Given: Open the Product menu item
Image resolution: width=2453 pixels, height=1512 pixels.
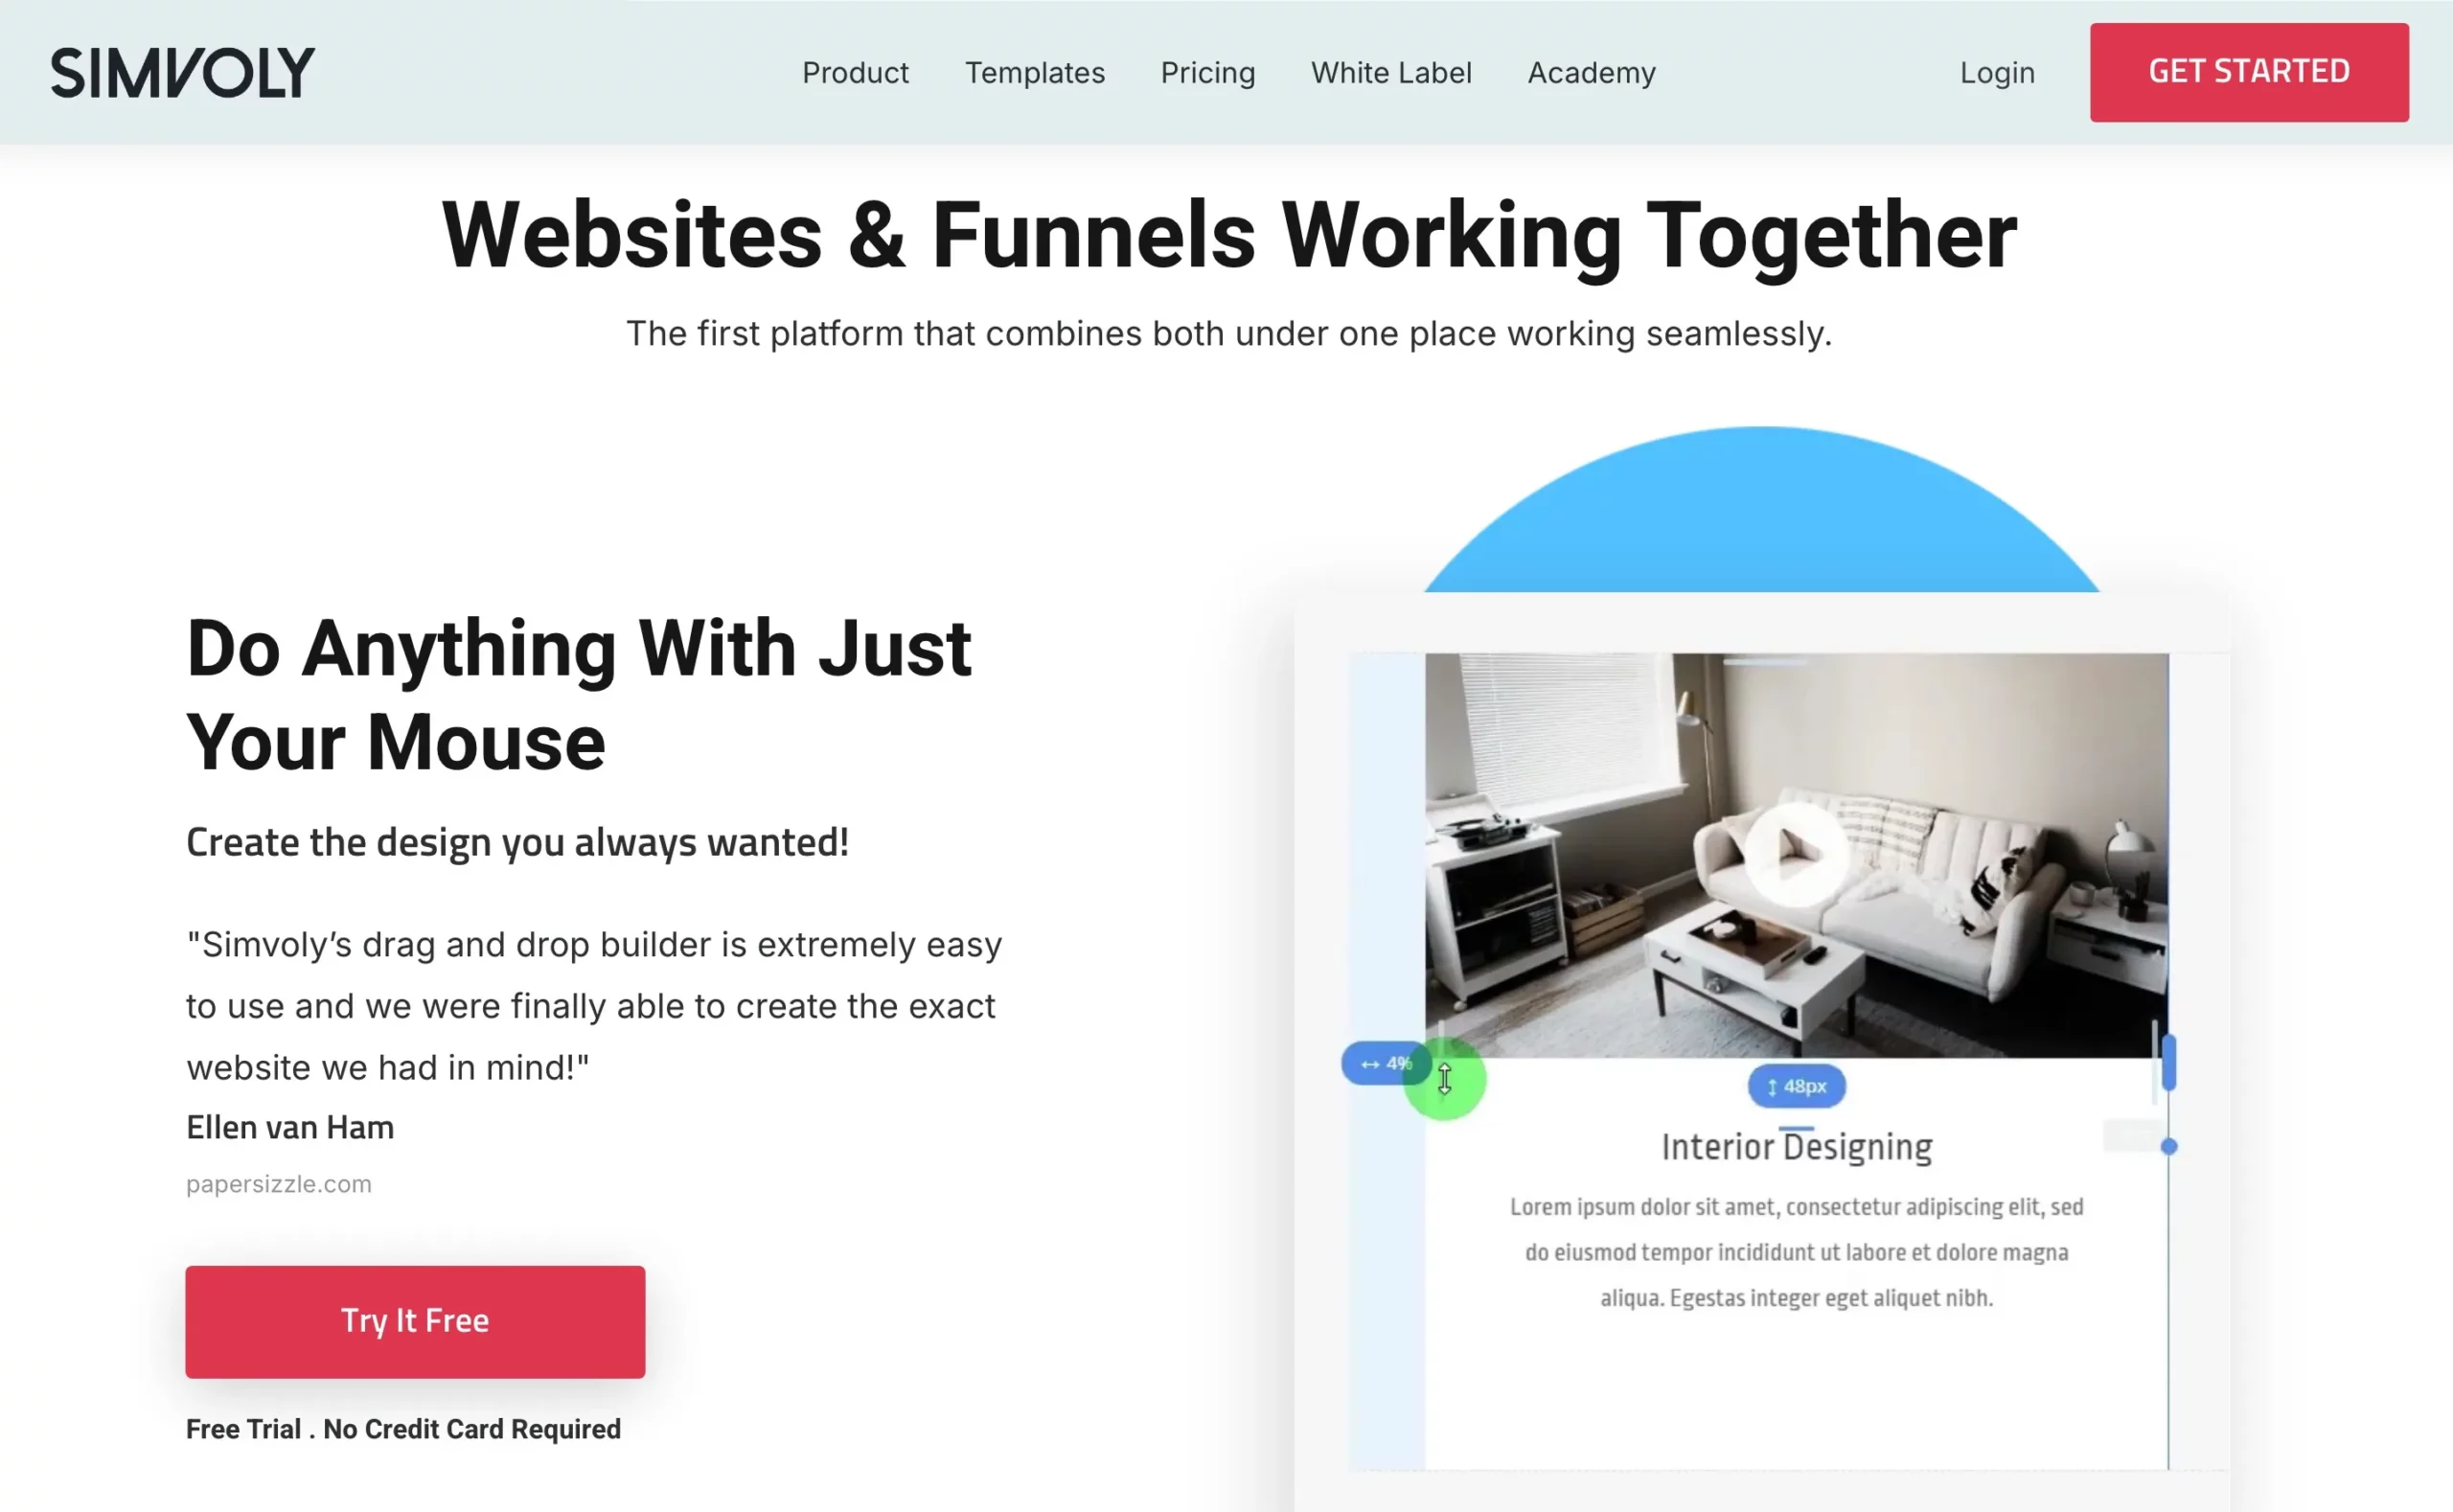Looking at the screenshot, I should [855, 74].
